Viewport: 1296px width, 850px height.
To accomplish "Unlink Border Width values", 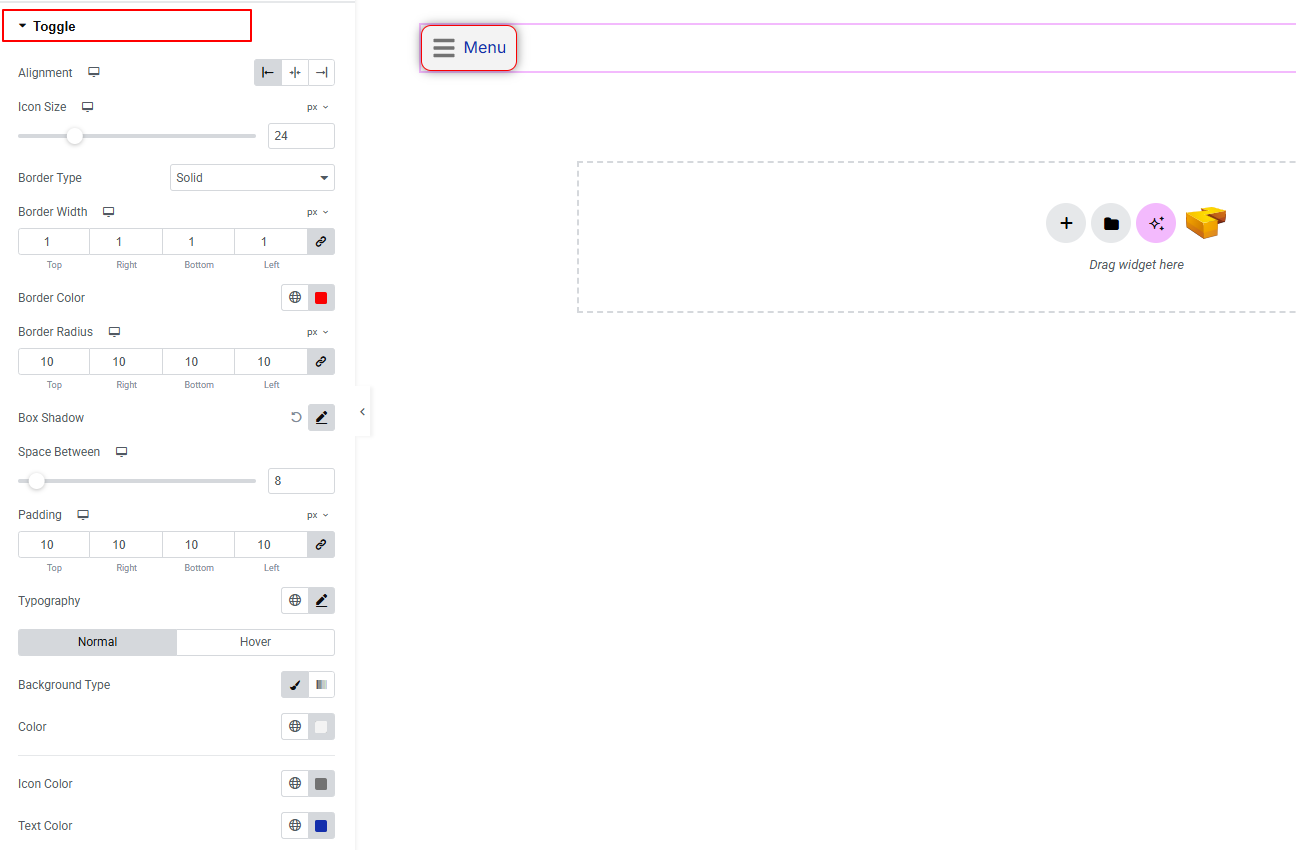I will 321,242.
